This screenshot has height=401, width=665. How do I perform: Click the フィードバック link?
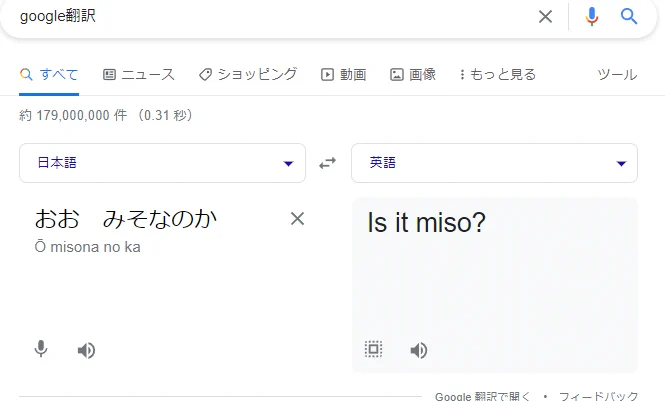(x=598, y=396)
